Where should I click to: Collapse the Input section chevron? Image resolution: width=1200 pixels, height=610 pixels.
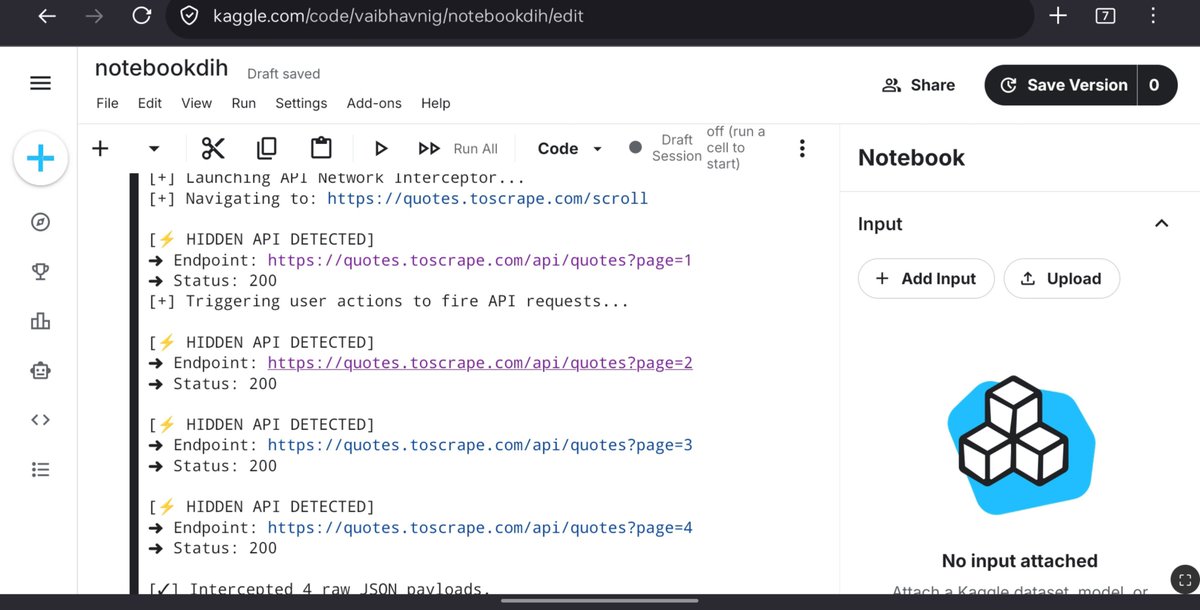[x=1161, y=223]
